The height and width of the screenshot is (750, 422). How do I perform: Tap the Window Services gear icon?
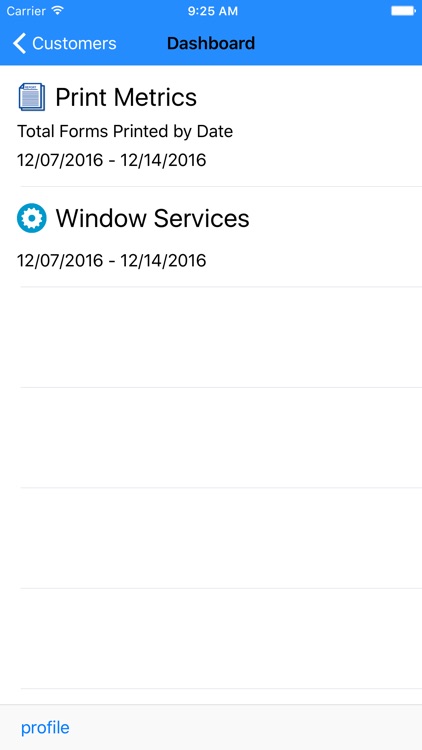coord(32,218)
